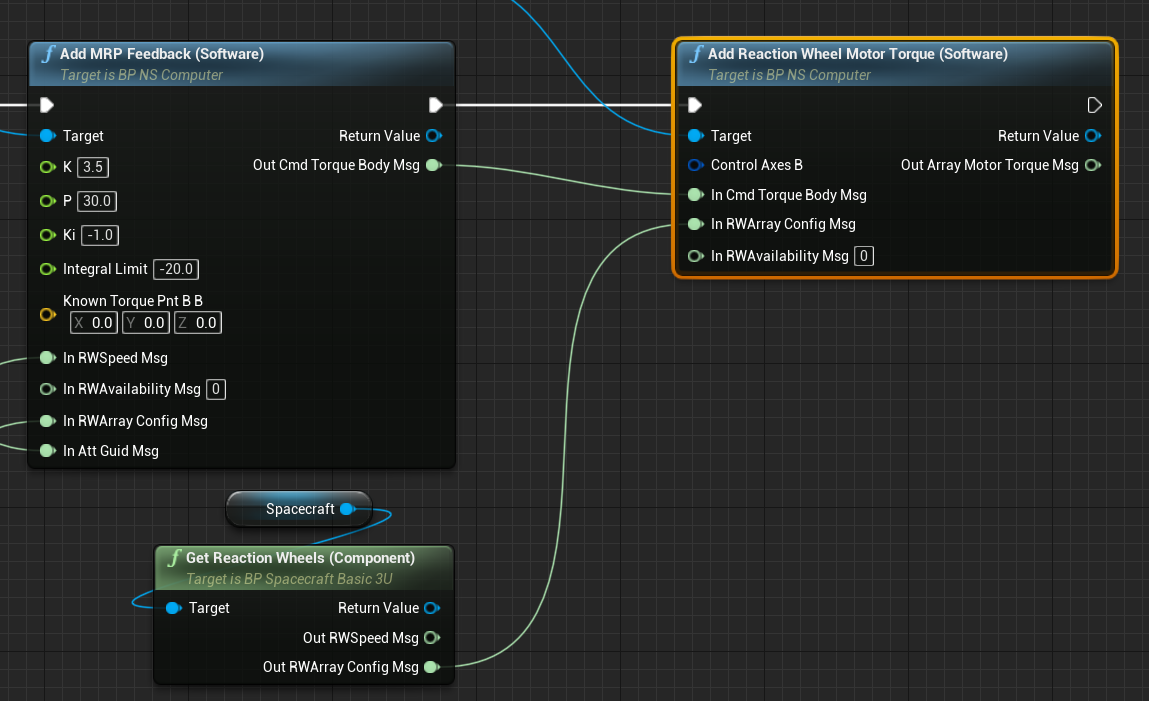Edit the Integral Limit field showing -20.0
The width and height of the screenshot is (1149, 701).
[177, 269]
